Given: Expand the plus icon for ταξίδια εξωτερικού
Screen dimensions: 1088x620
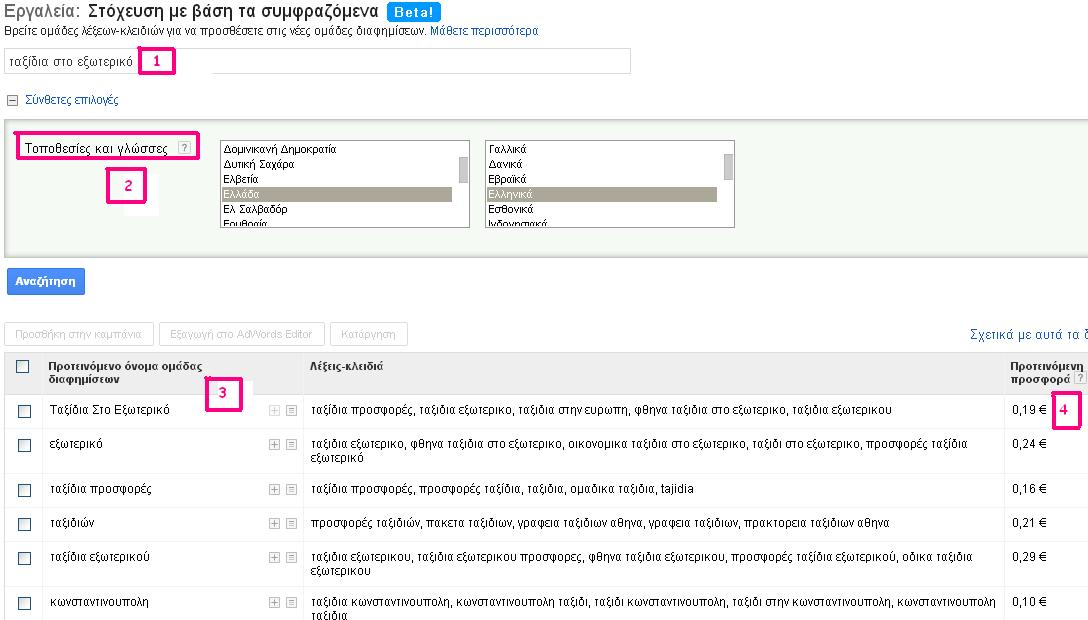Looking at the screenshot, I should tap(275, 558).
